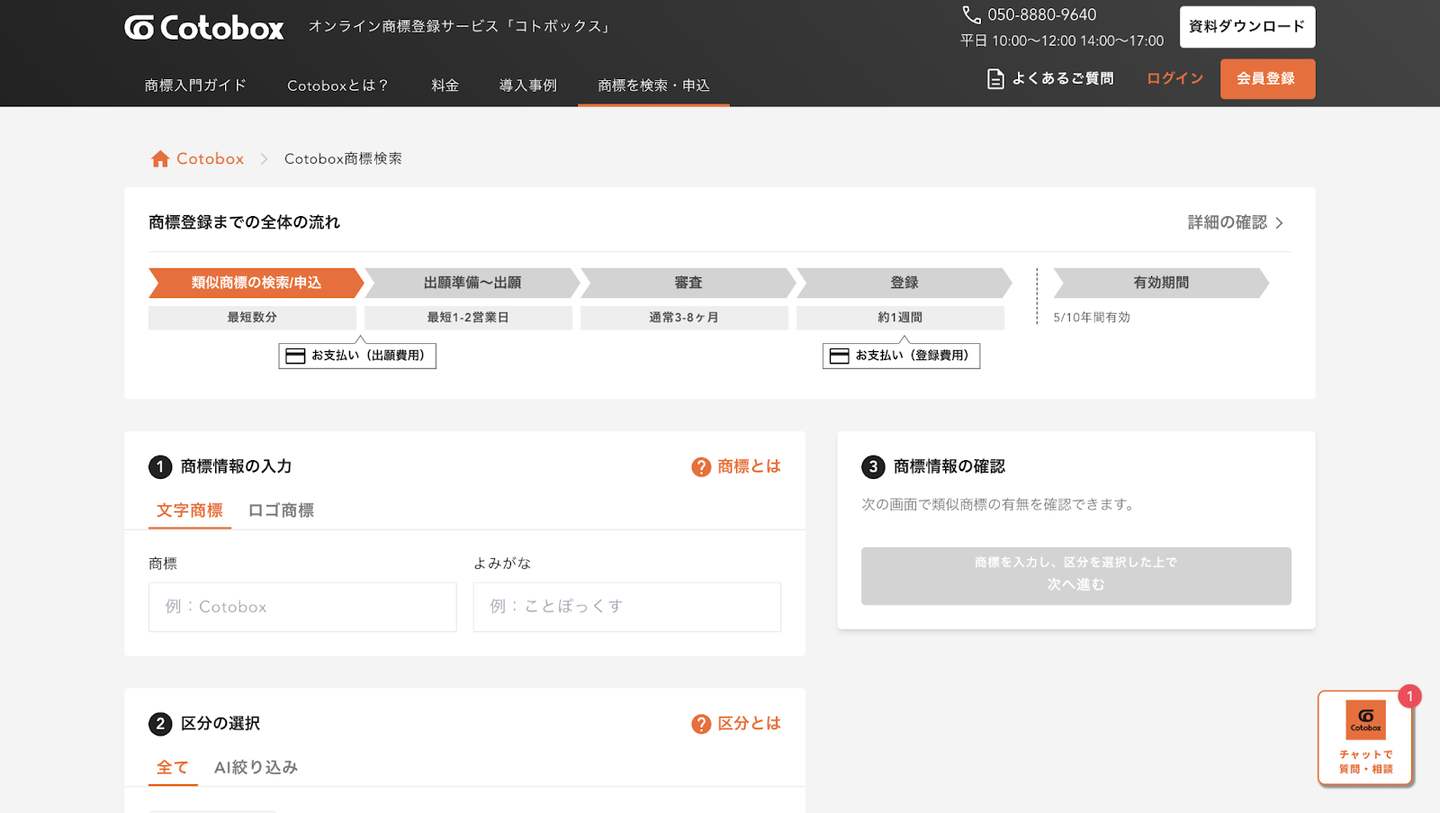Select the AI絞り込み tab
The width and height of the screenshot is (1440, 813).
click(x=256, y=768)
